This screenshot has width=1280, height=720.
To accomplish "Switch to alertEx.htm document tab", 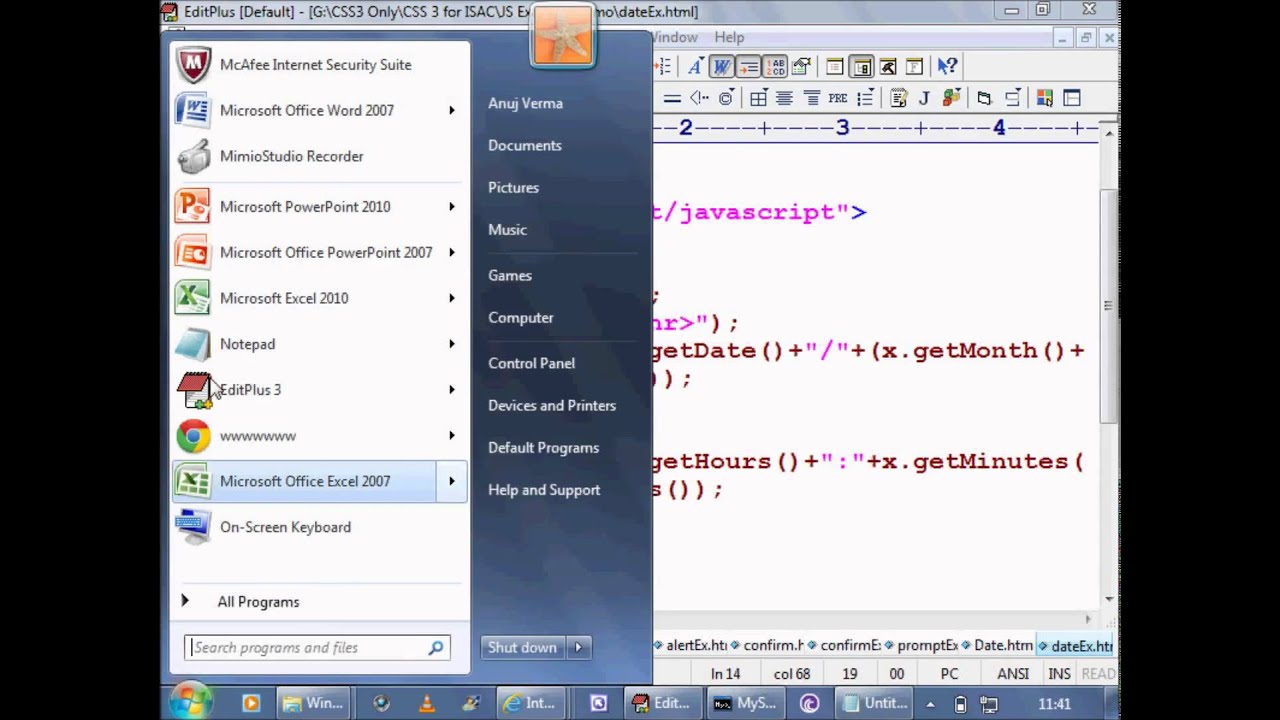I will click(691, 646).
